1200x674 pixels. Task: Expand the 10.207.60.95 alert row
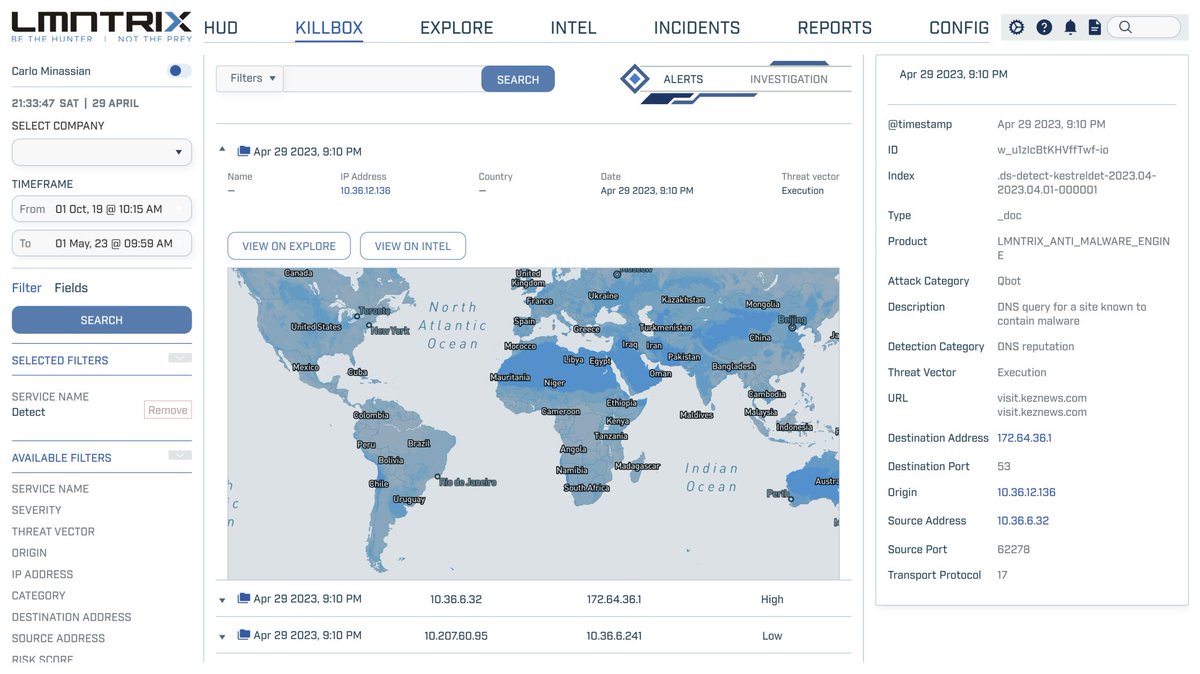coord(223,635)
